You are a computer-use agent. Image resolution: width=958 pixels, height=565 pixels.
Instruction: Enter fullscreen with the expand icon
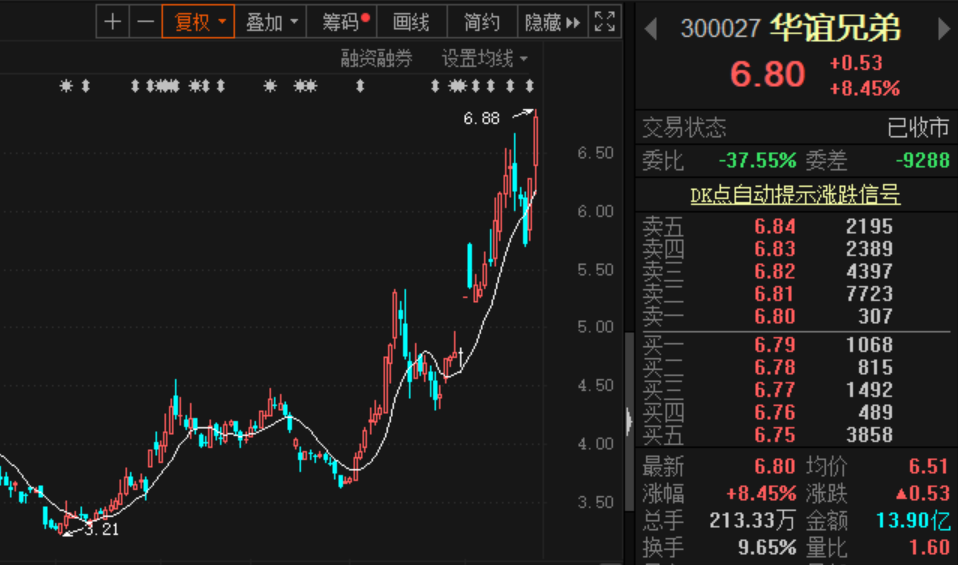(605, 22)
